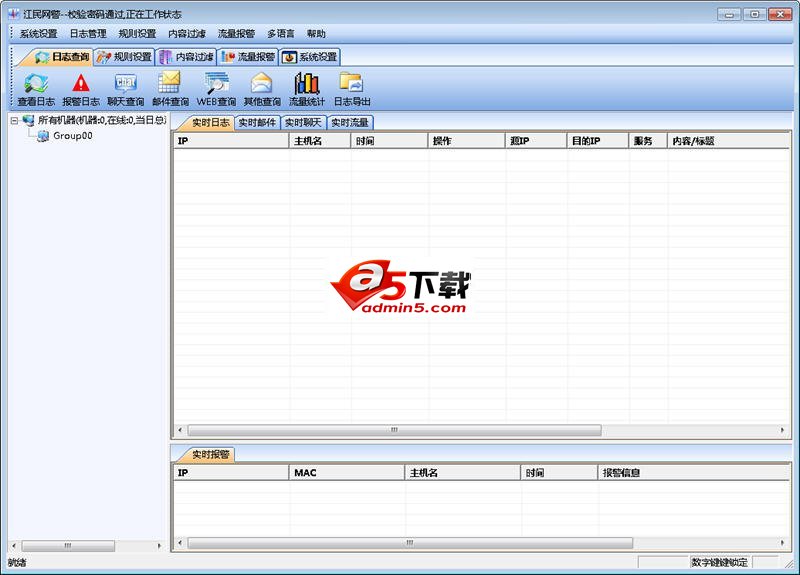Sort alarm table by 报警信息 column header

point(694,472)
